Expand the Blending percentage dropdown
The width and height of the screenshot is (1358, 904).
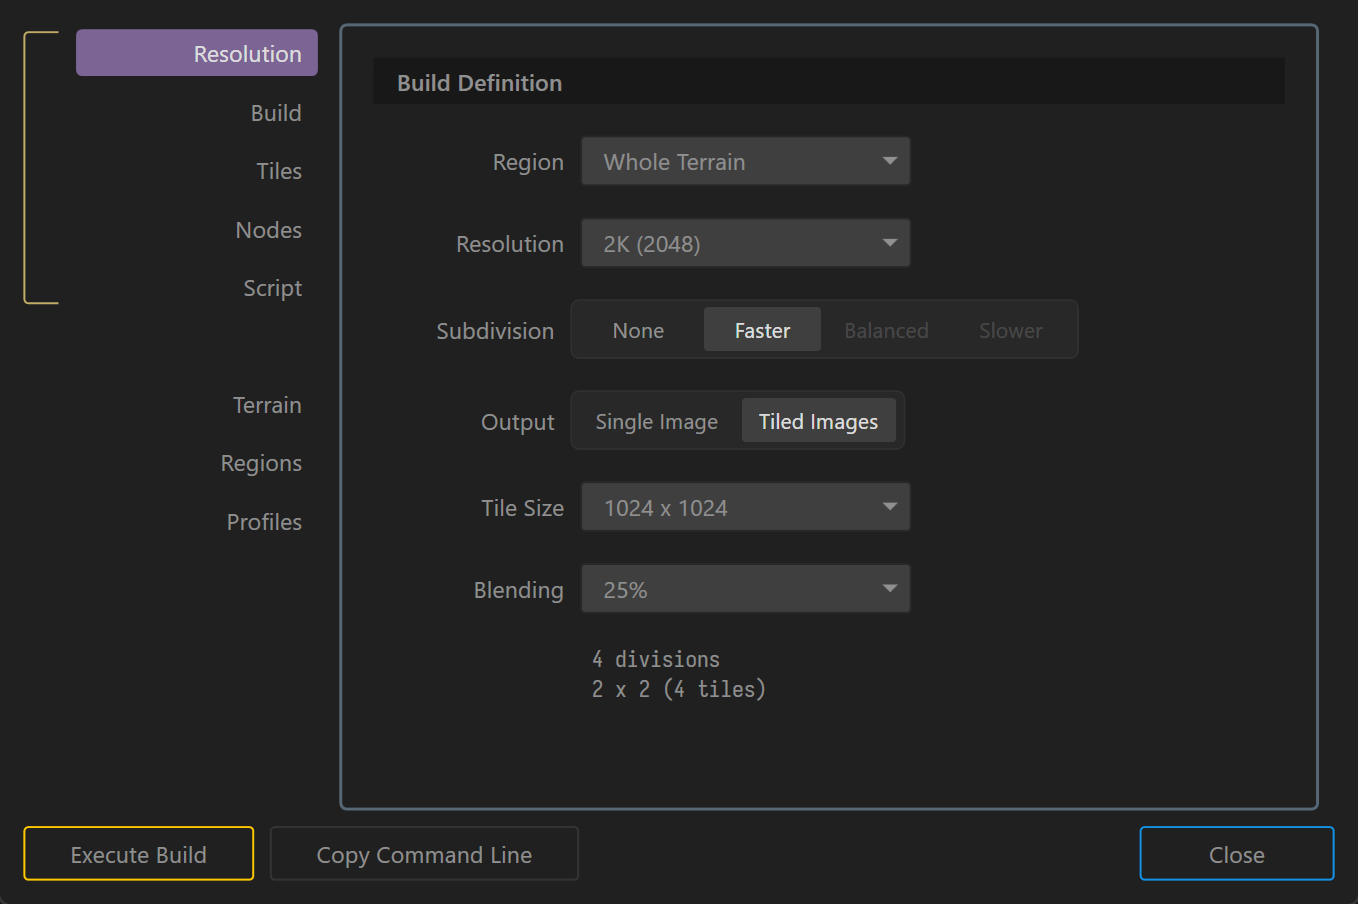(x=745, y=590)
